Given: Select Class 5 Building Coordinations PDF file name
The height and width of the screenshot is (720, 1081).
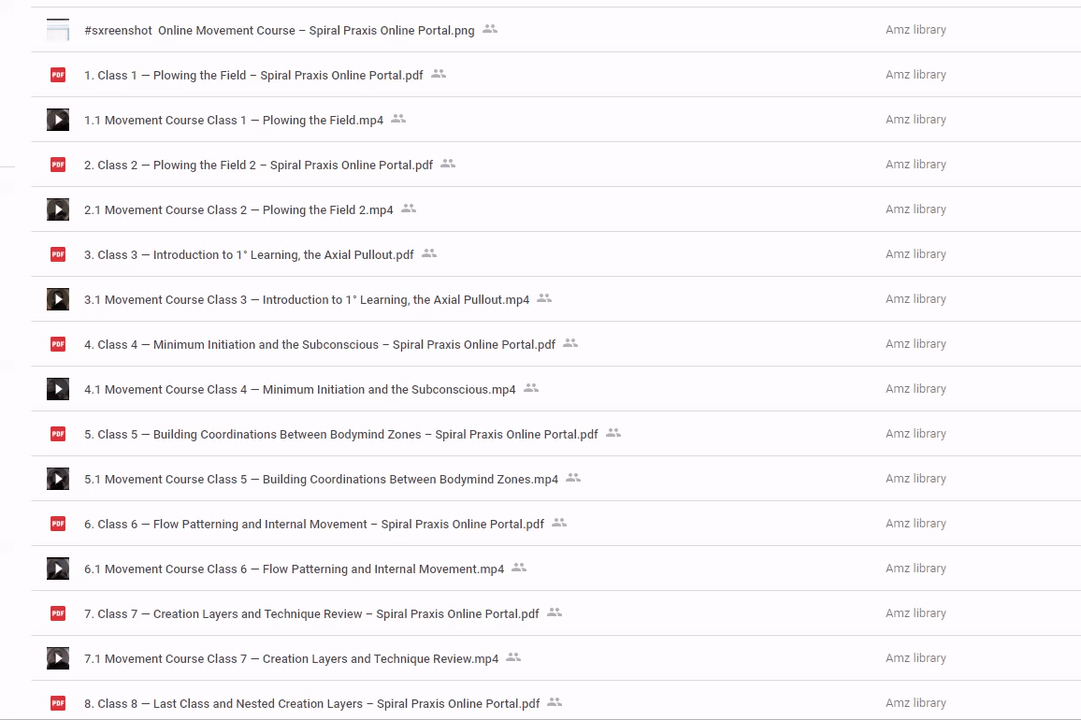Looking at the screenshot, I should [x=340, y=435].
